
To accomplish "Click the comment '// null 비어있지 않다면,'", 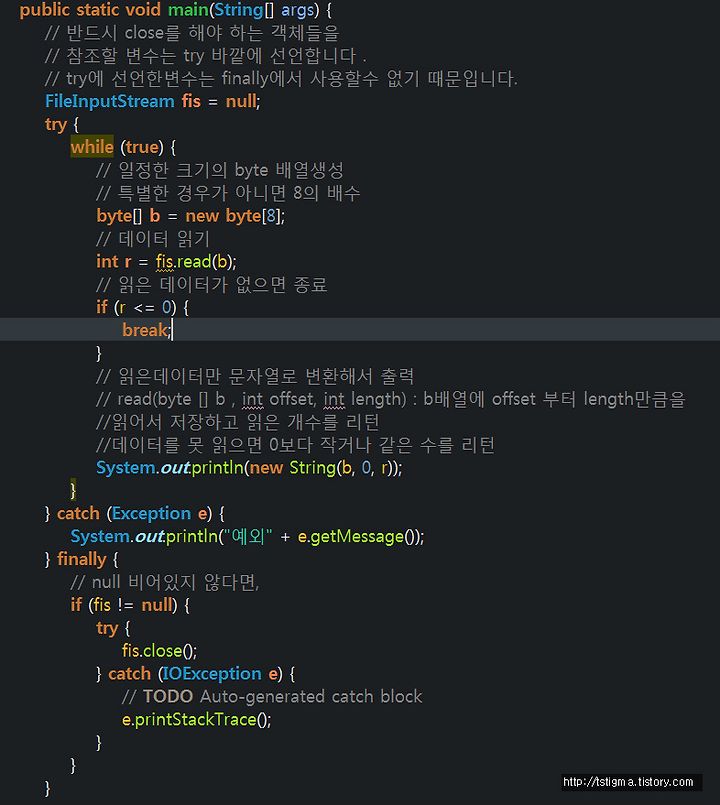I will pyautogui.click(x=165, y=582).
